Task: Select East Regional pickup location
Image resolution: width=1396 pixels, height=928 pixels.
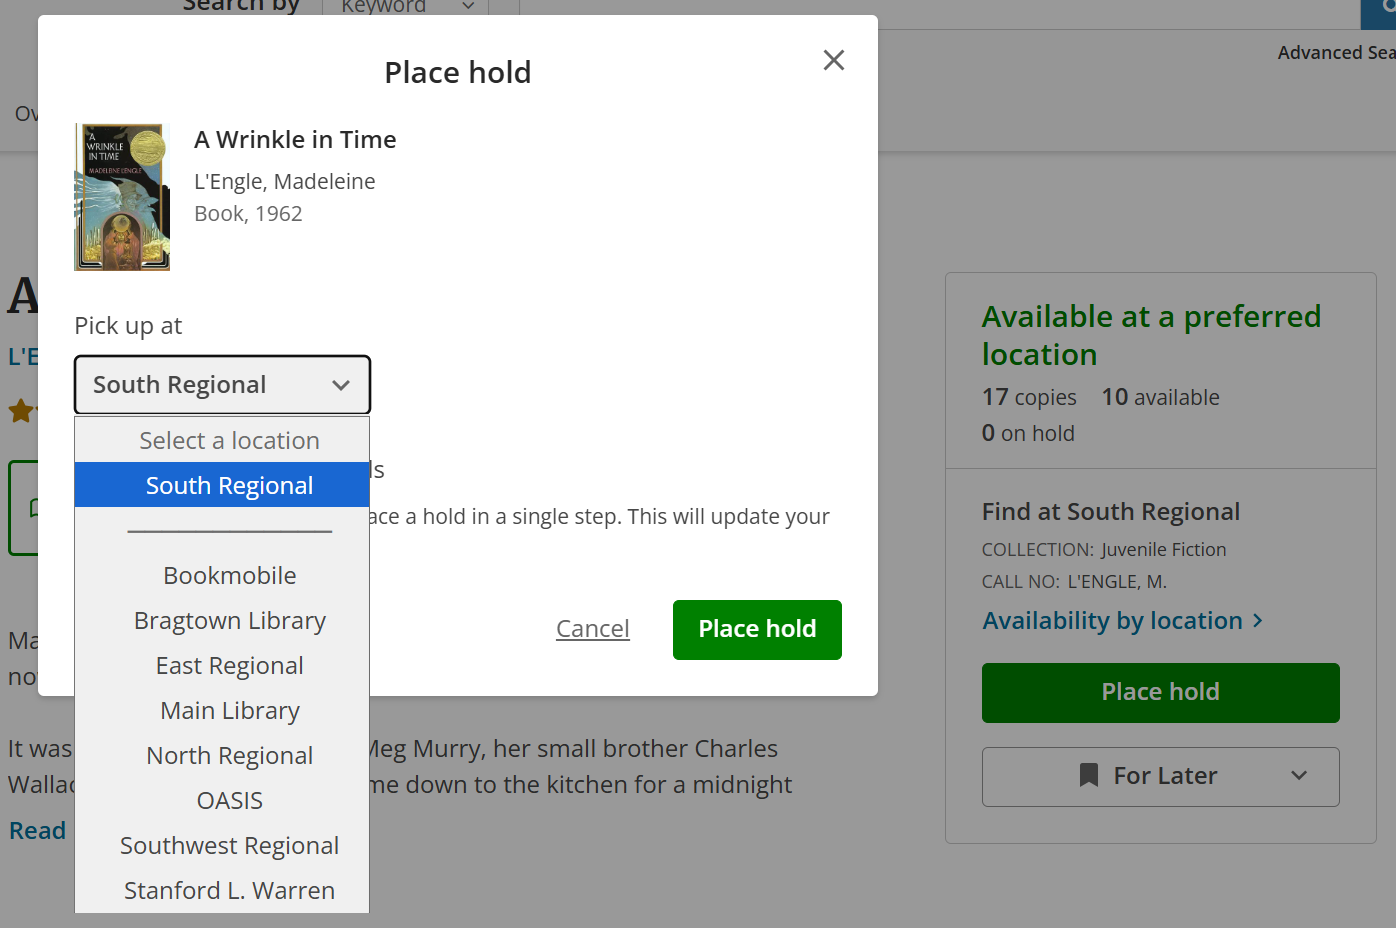Action: [229, 666]
